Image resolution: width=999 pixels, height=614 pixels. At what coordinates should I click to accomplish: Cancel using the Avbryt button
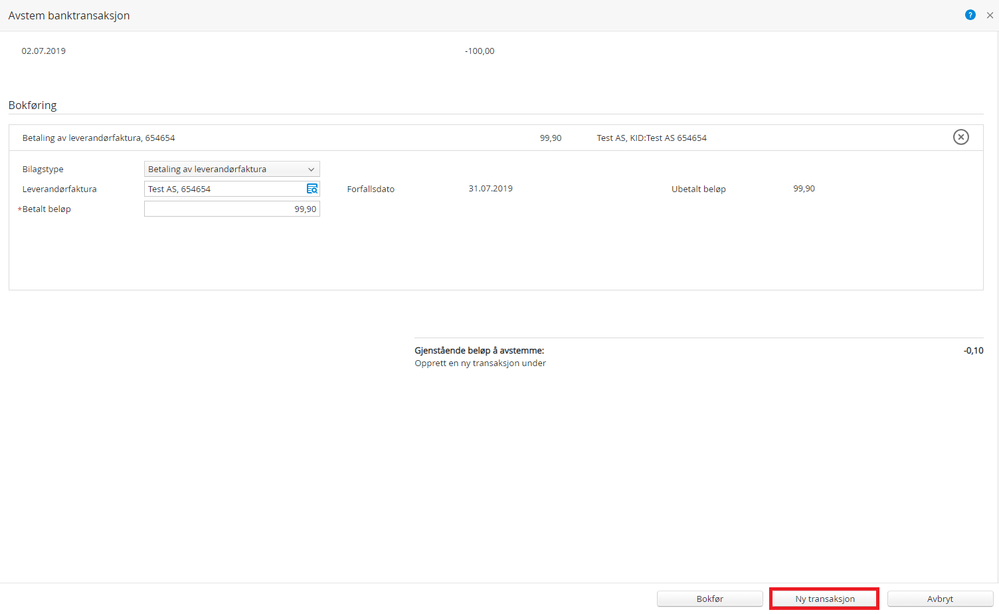[x=939, y=599]
